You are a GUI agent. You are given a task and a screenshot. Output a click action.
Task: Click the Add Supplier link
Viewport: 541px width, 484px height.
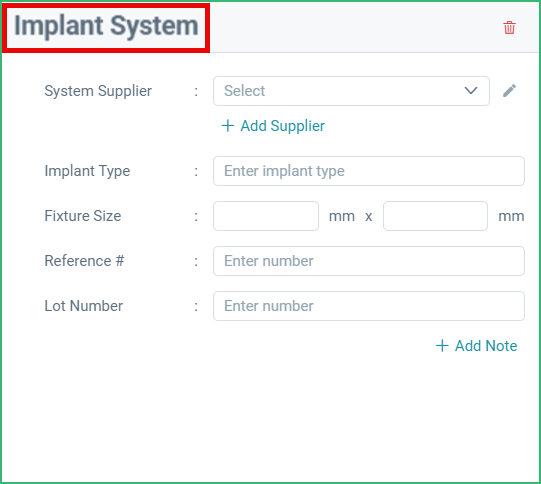pyautogui.click(x=273, y=126)
